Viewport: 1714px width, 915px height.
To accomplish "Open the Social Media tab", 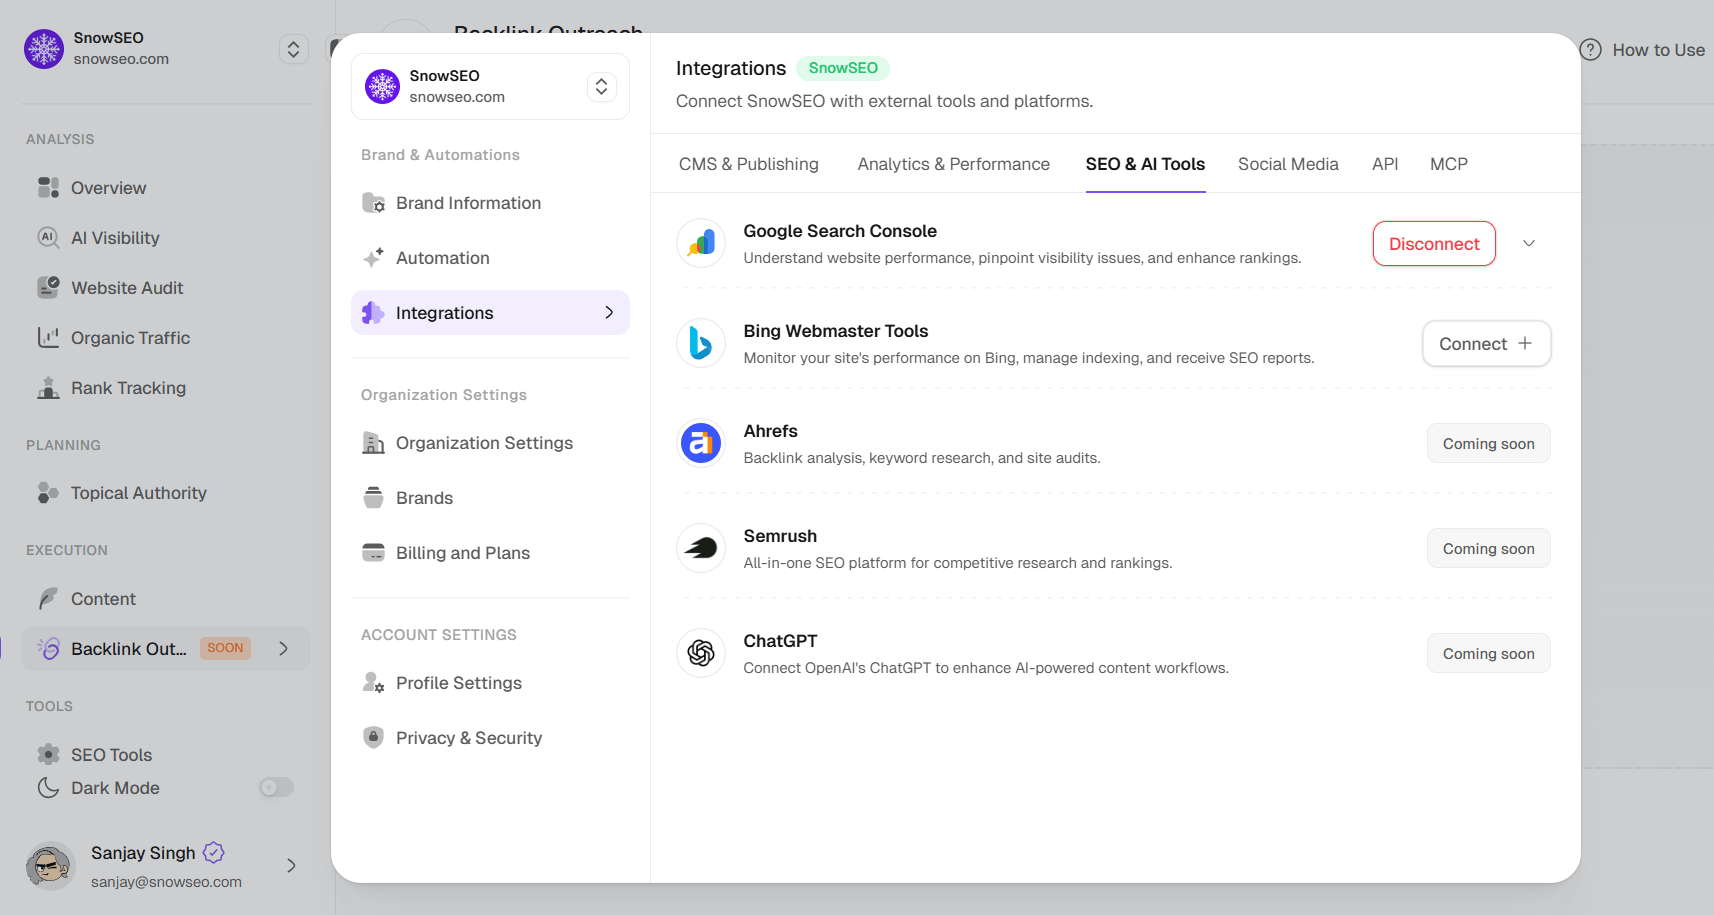I will pyautogui.click(x=1288, y=164).
